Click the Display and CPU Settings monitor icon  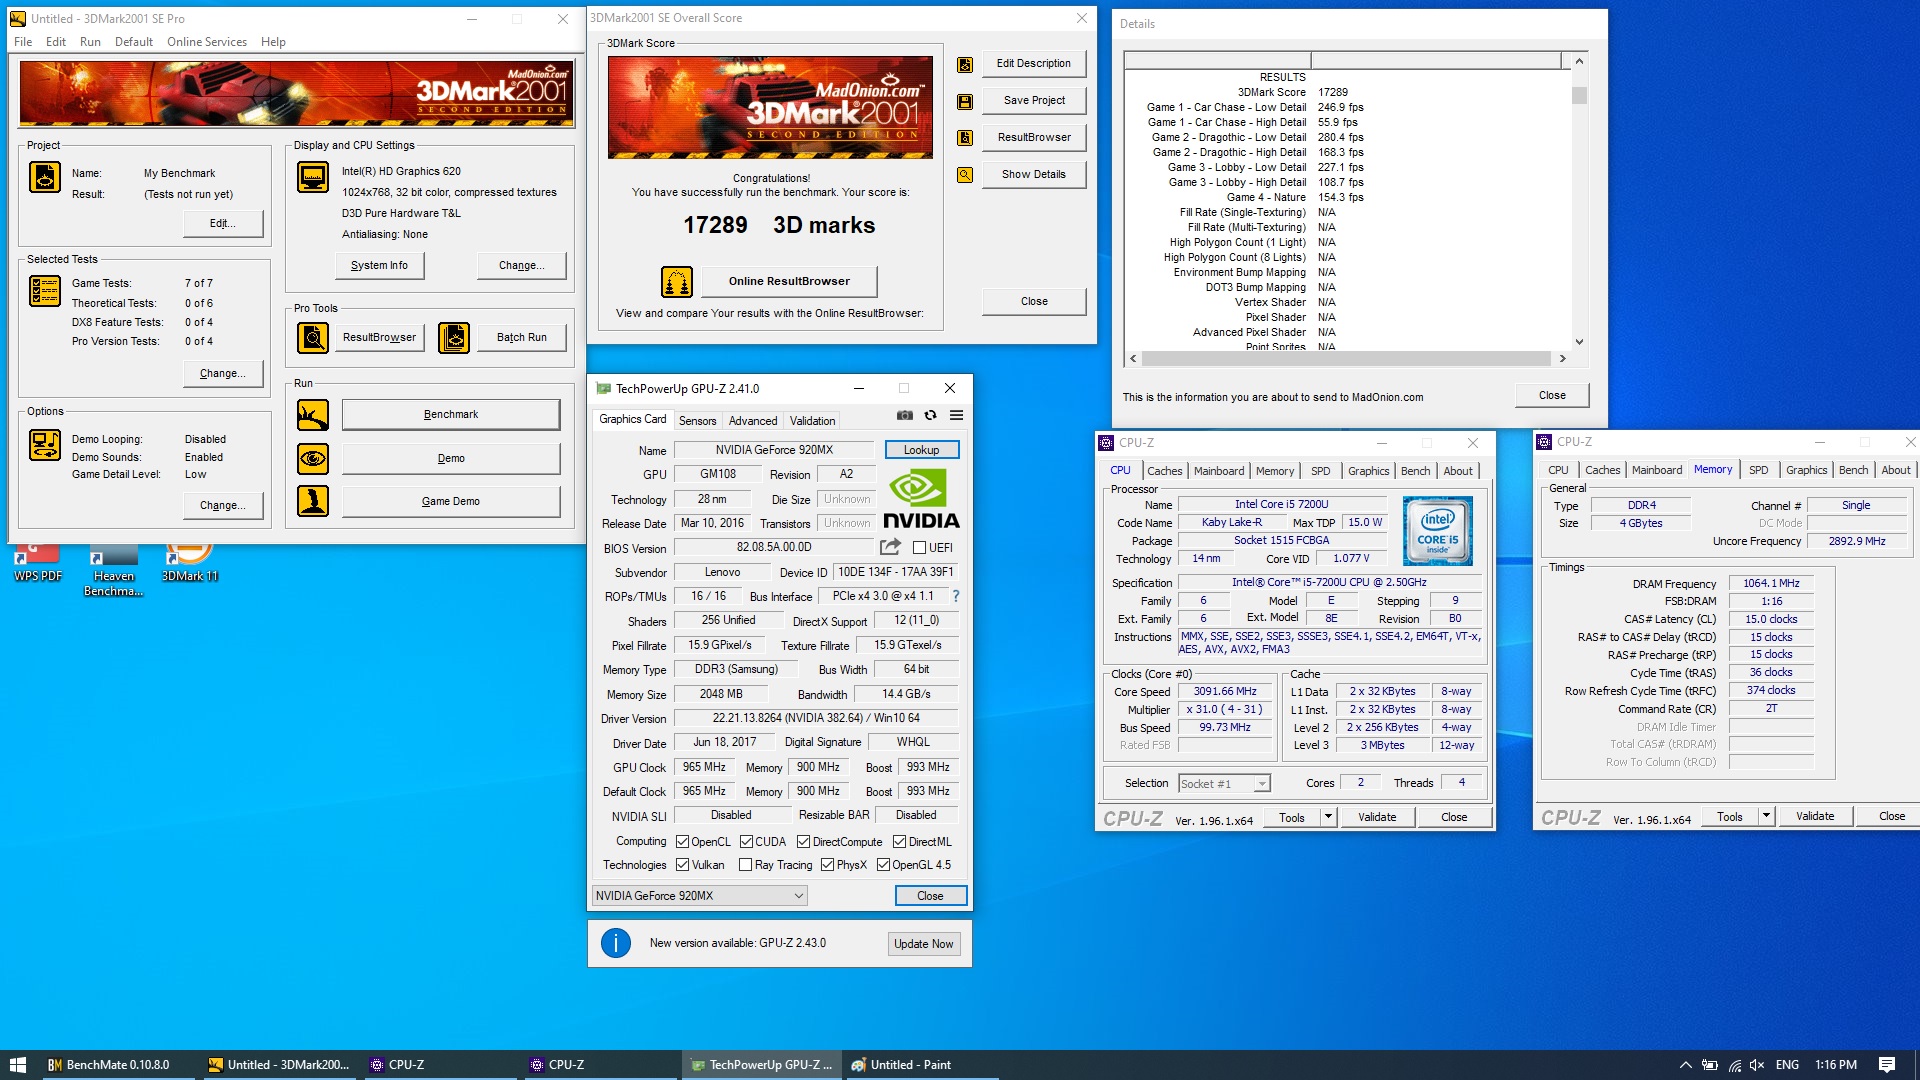pos(313,177)
